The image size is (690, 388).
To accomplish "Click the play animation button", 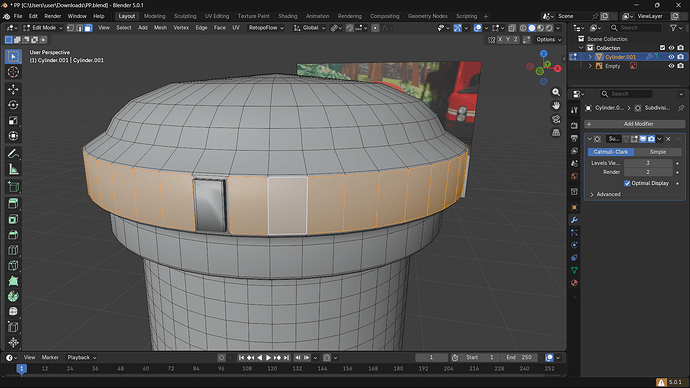I will point(268,358).
